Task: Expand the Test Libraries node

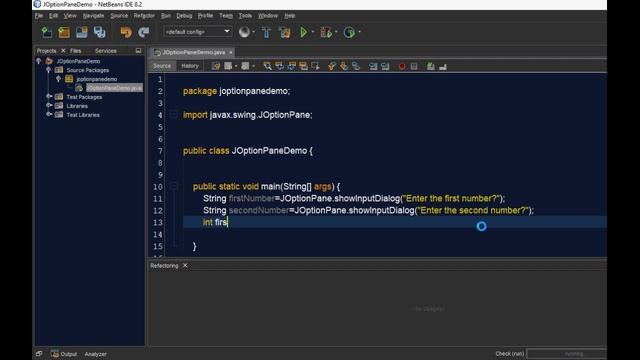Action: coord(49,115)
